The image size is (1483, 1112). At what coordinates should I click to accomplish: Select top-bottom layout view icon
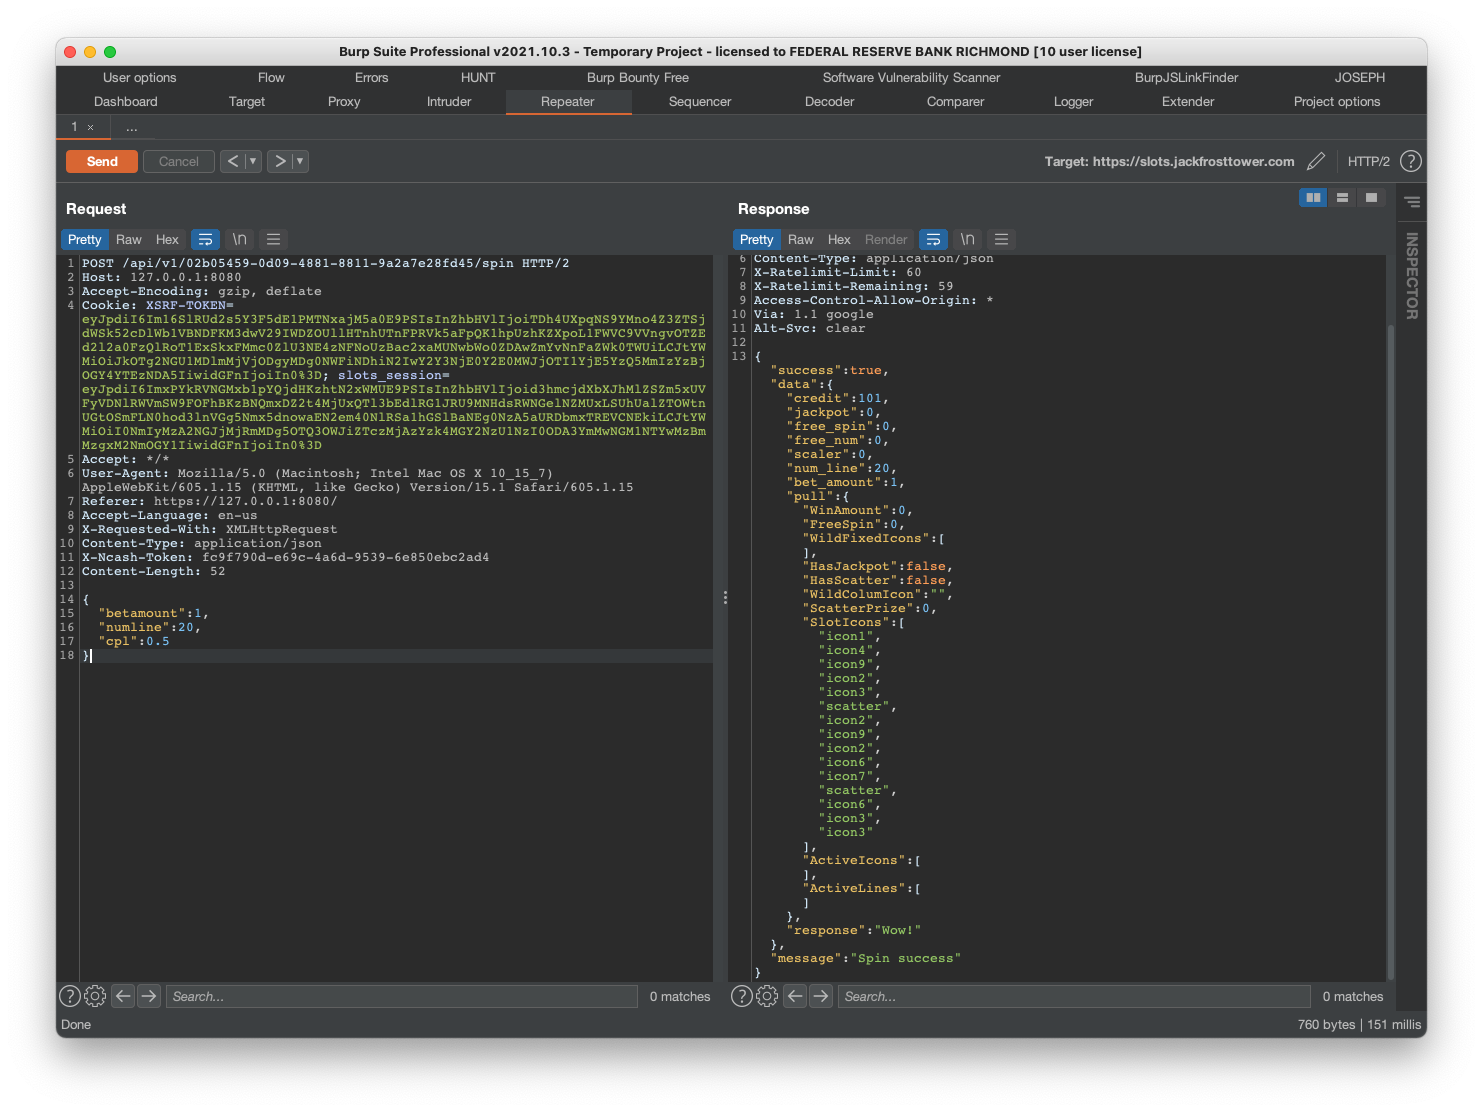click(1342, 197)
